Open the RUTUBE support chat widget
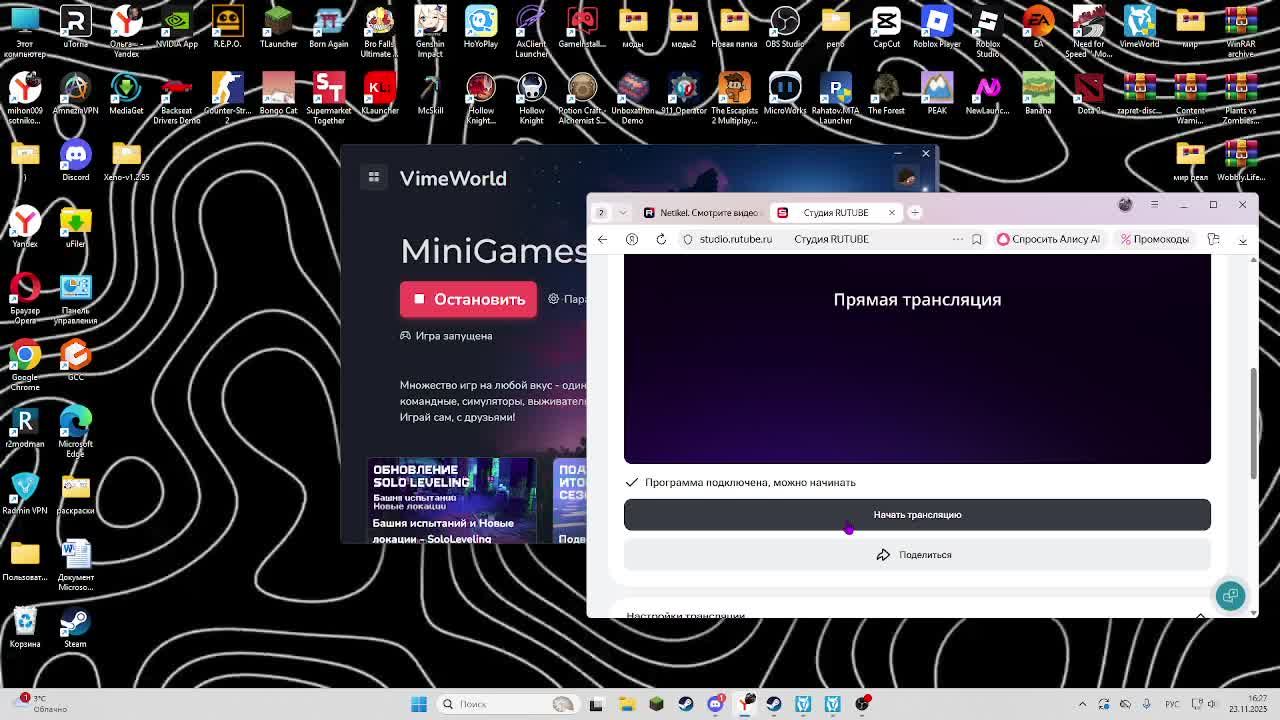The width and height of the screenshot is (1280, 720). (x=1230, y=596)
